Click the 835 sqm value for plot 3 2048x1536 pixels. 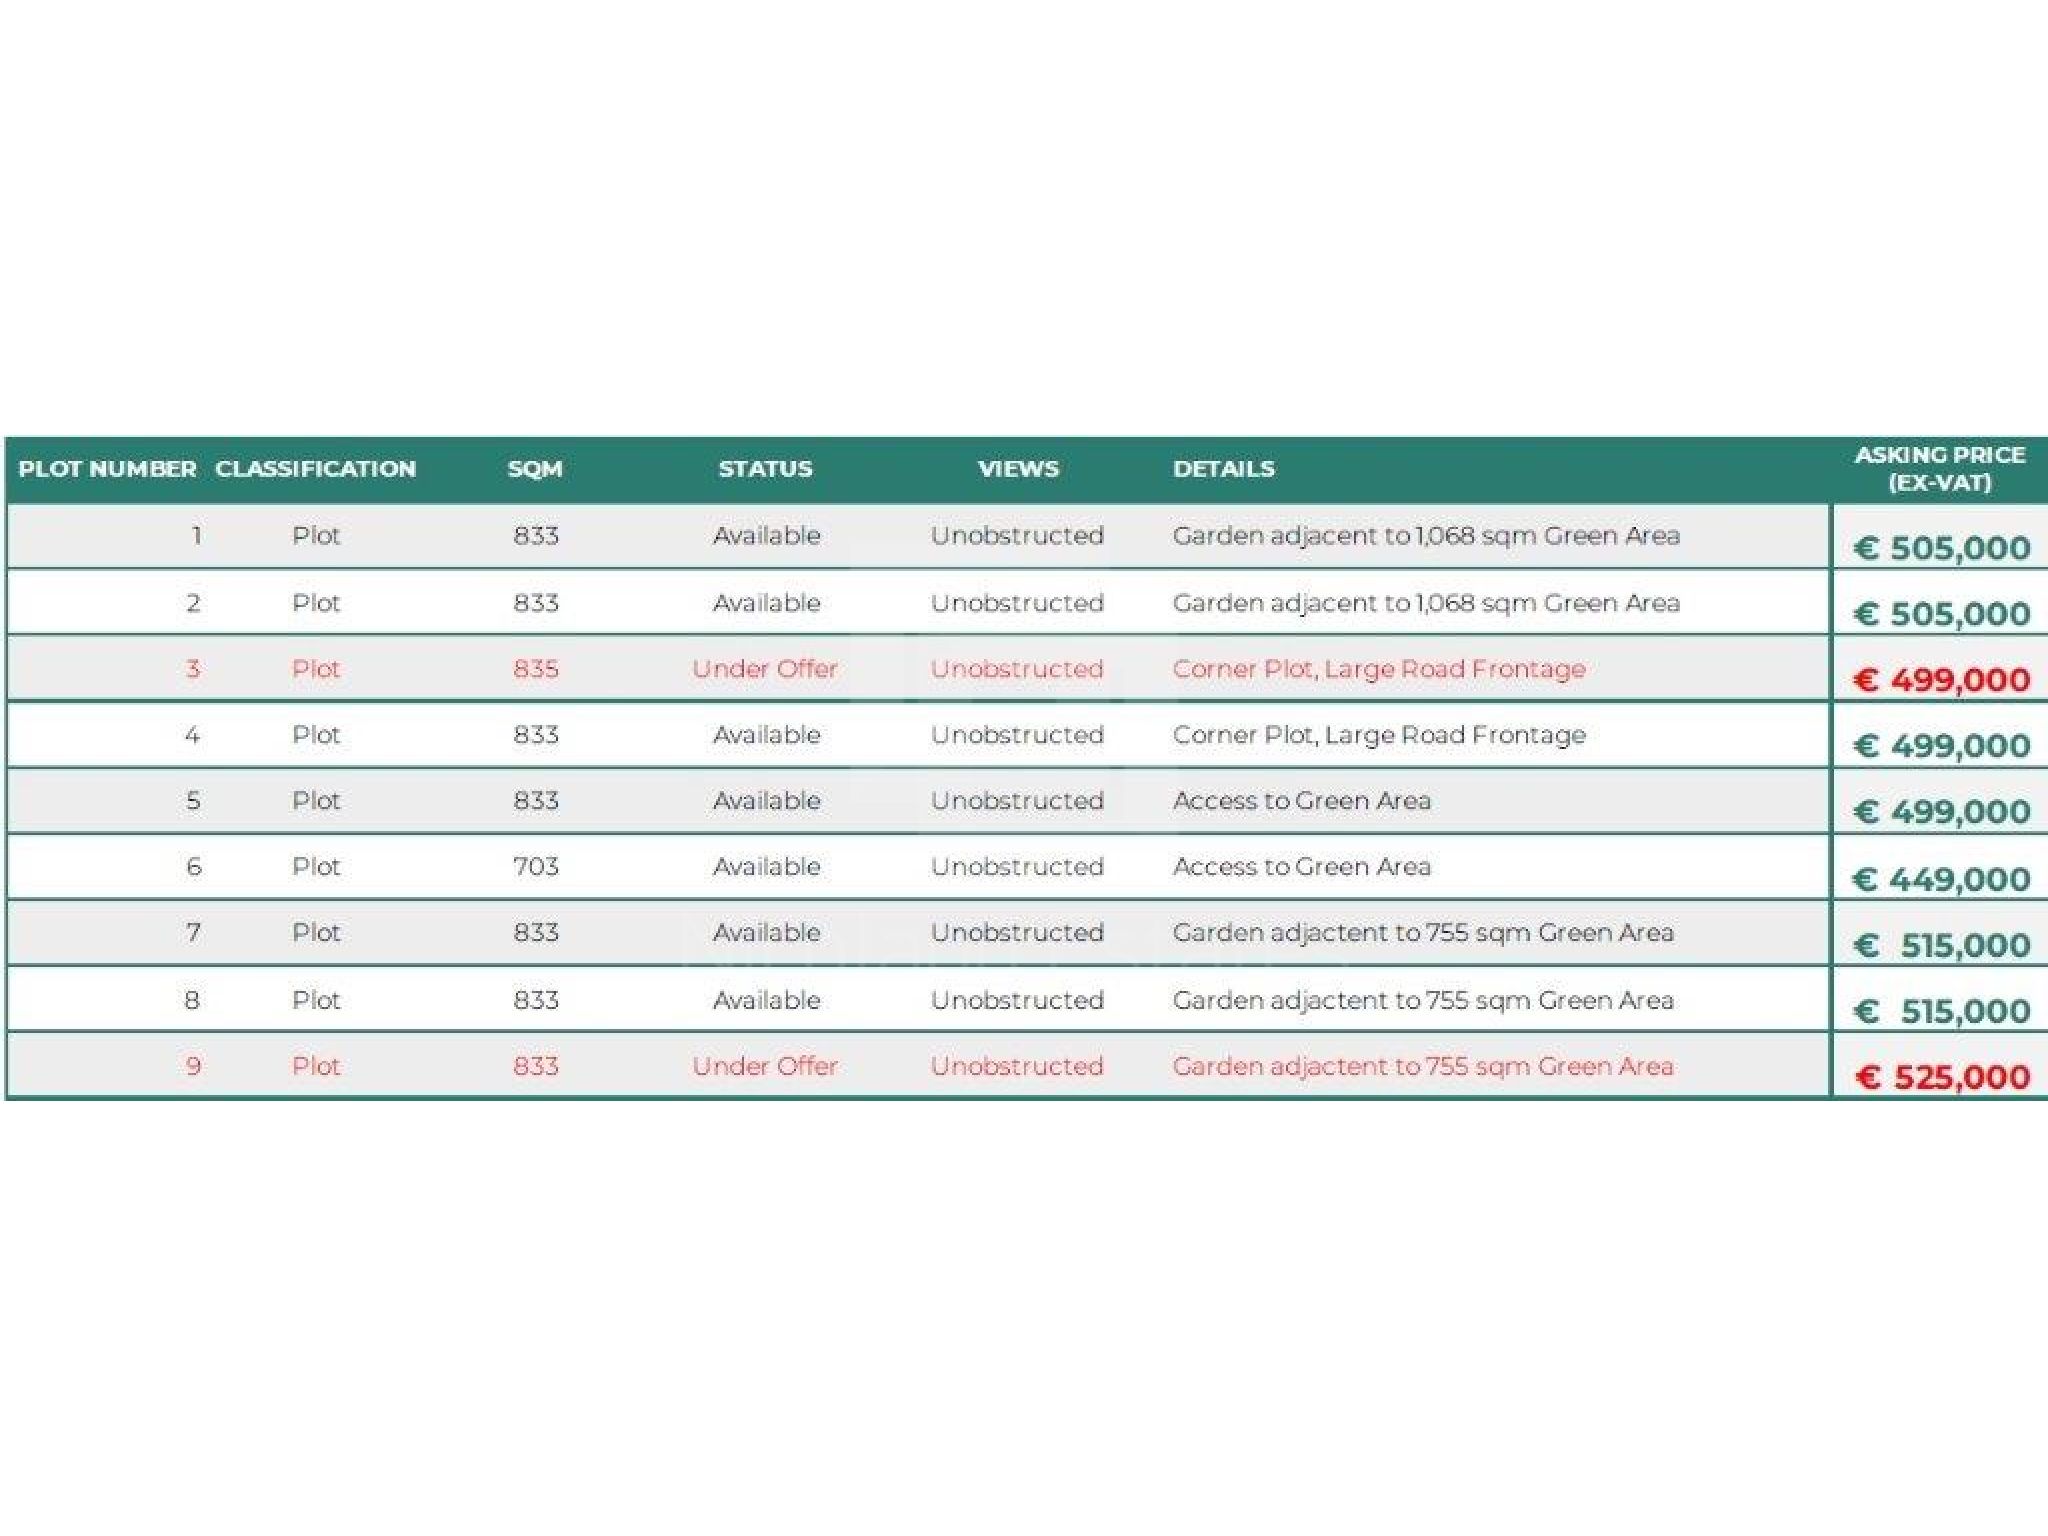click(x=536, y=669)
